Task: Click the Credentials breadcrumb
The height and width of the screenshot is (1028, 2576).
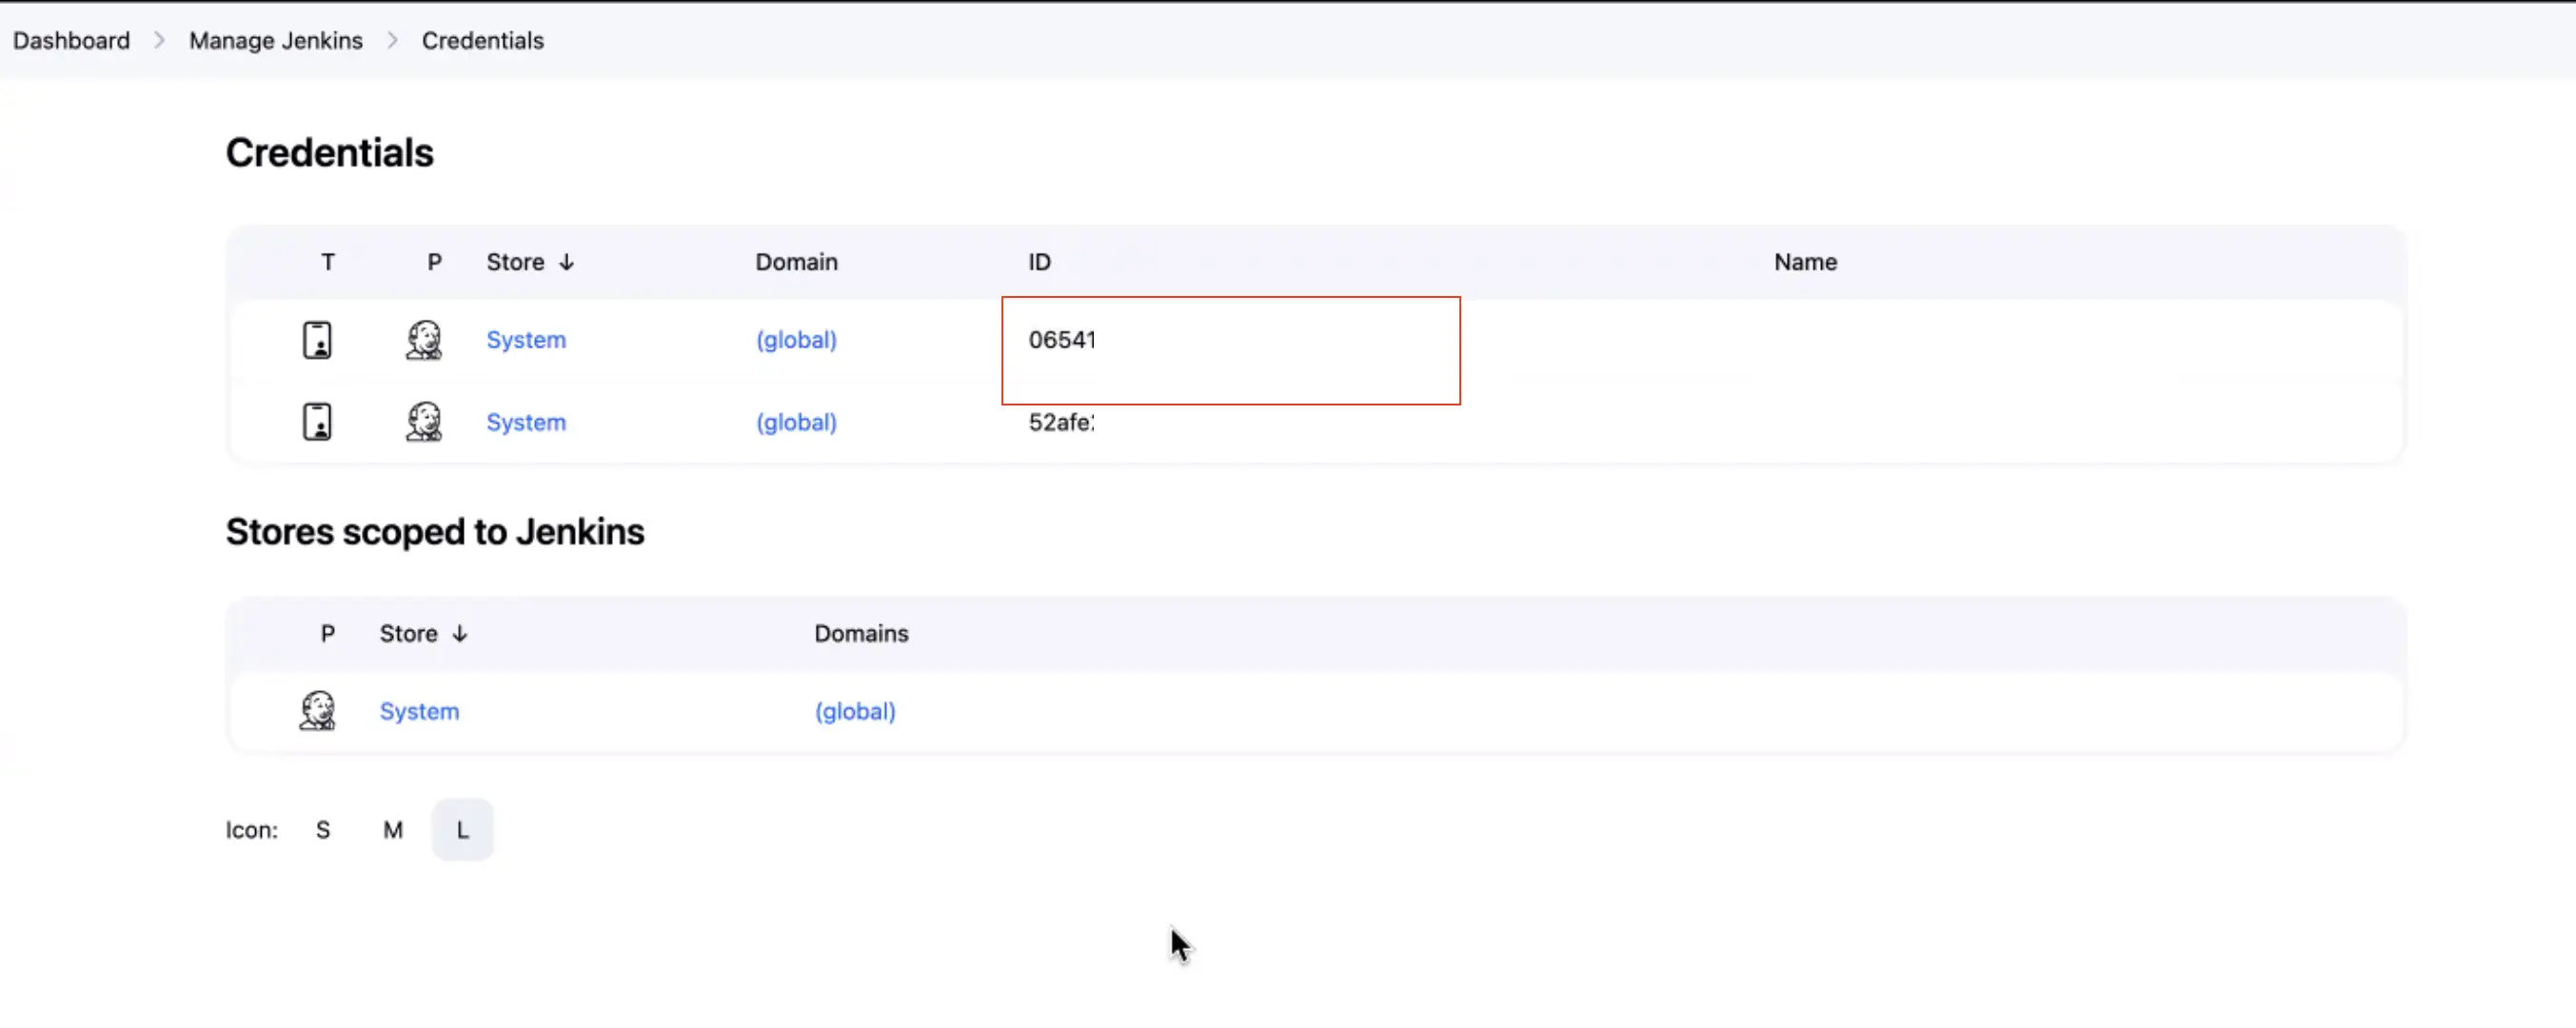Action: [483, 40]
